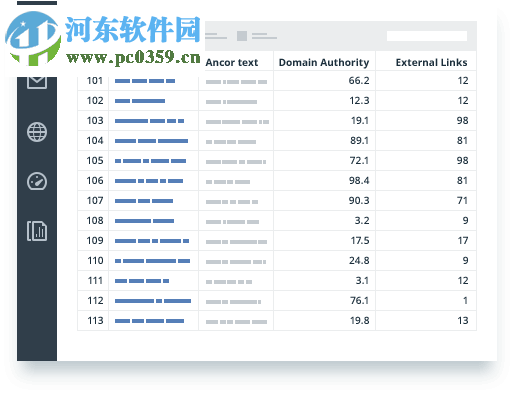This screenshot has height=394, width=514.
Task: Click the search input field in top bar
Action: 427,36
